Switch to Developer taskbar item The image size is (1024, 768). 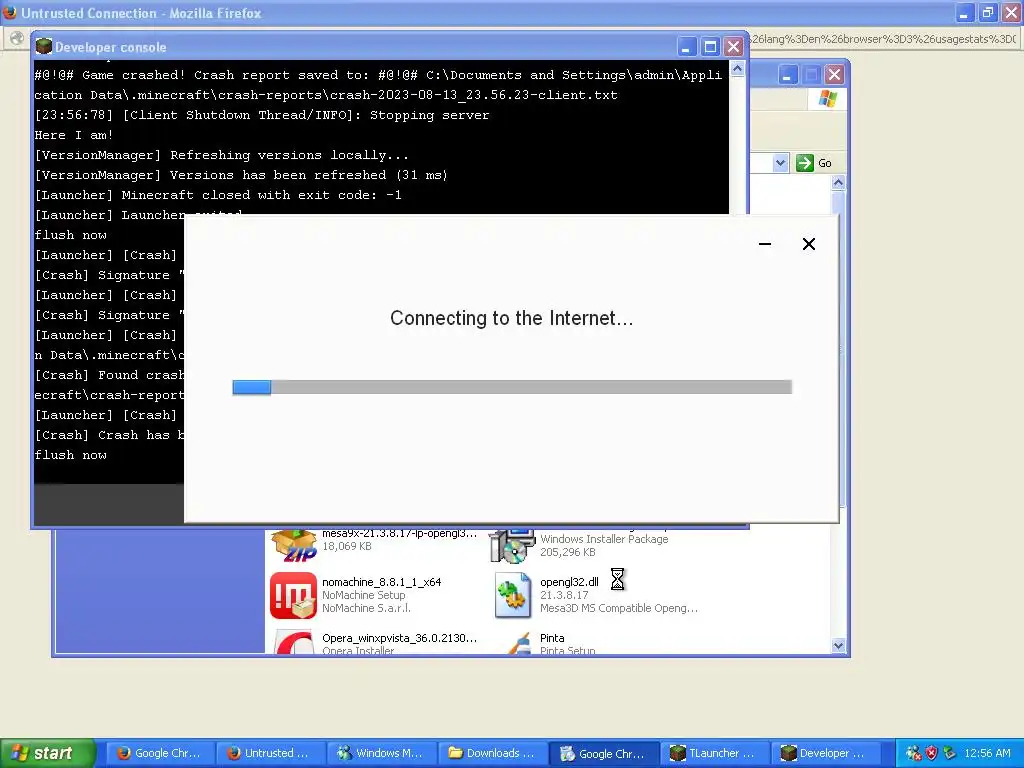click(x=826, y=753)
